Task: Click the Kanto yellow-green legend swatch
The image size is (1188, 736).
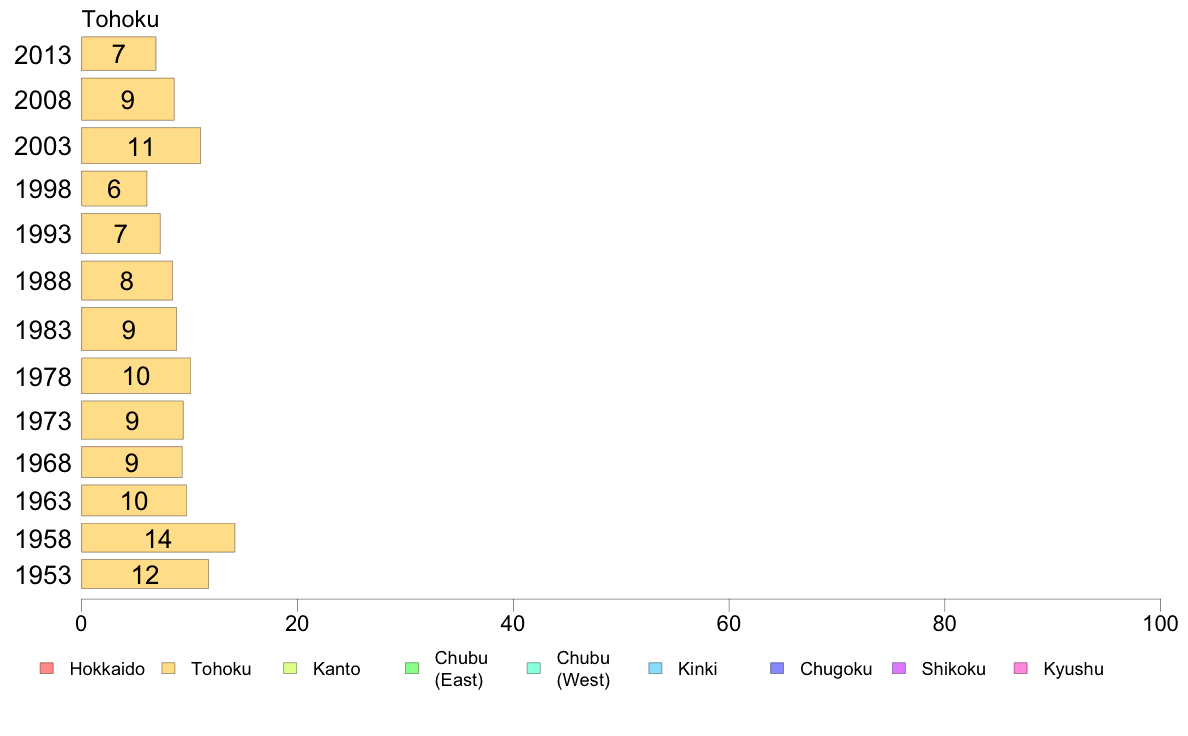Action: pyautogui.click(x=290, y=669)
